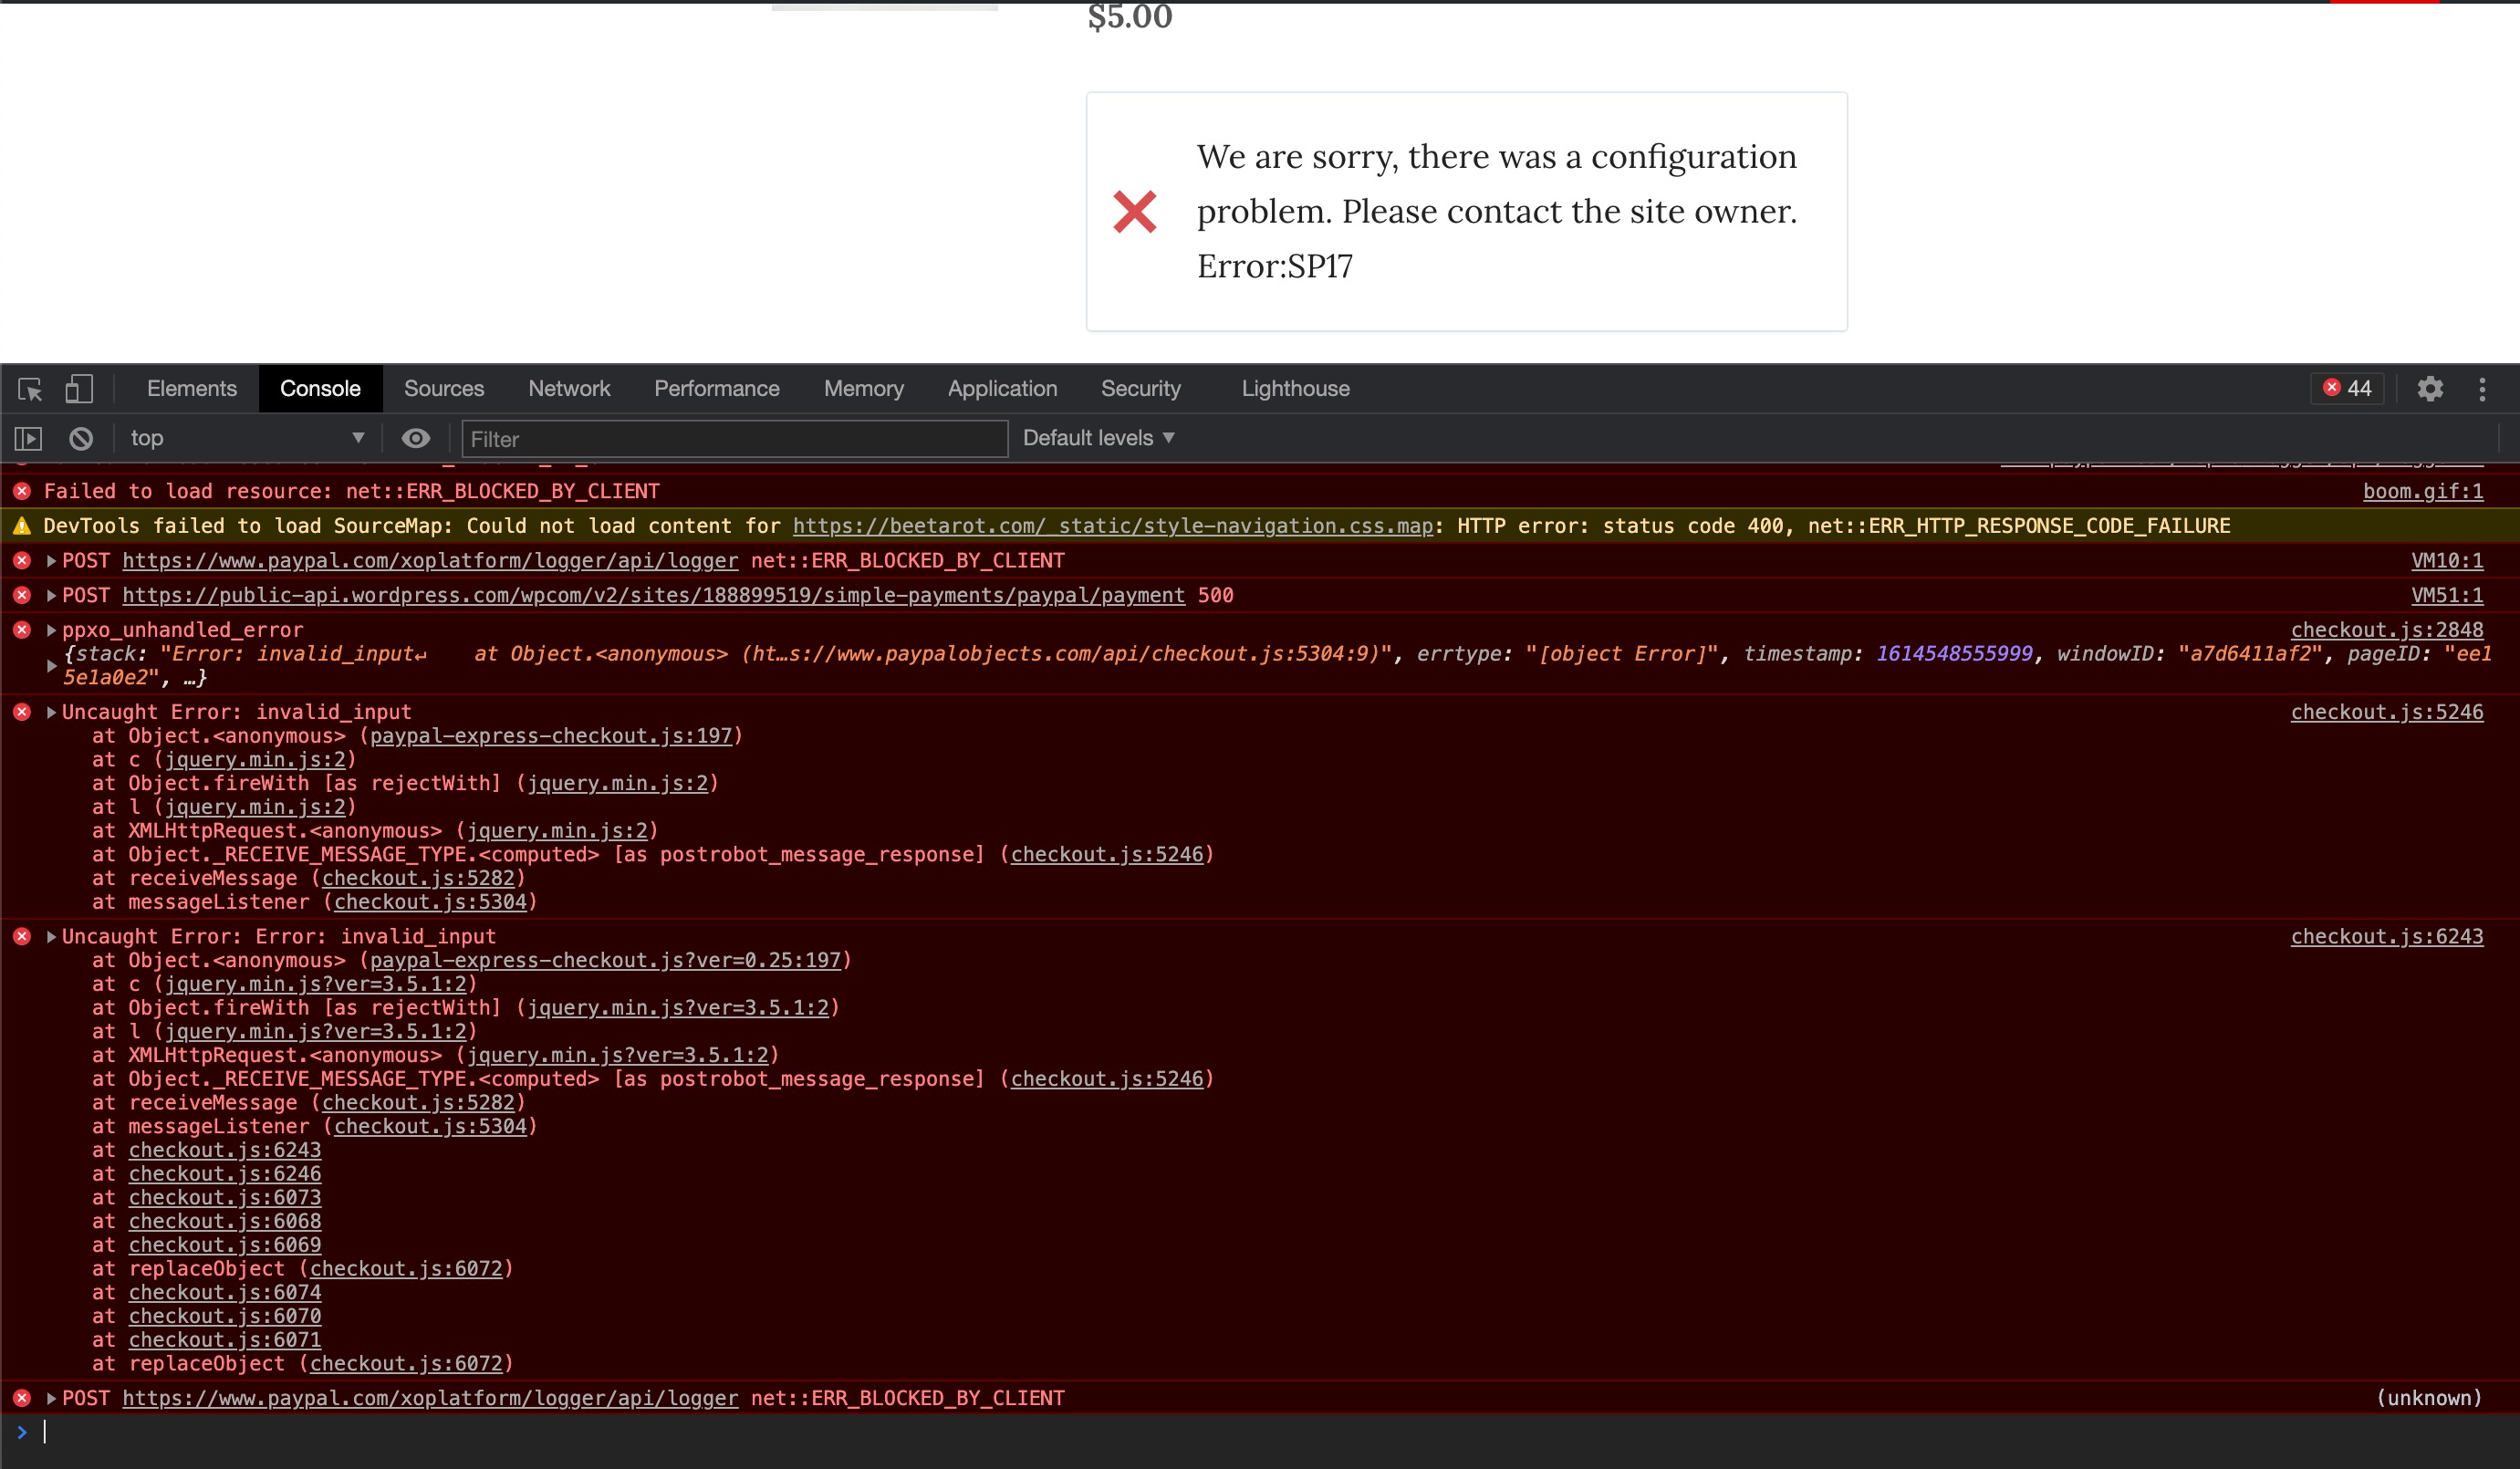This screenshot has height=1469, width=2520.
Task: Open the boom.gif:1 resource link
Action: tap(2423, 491)
